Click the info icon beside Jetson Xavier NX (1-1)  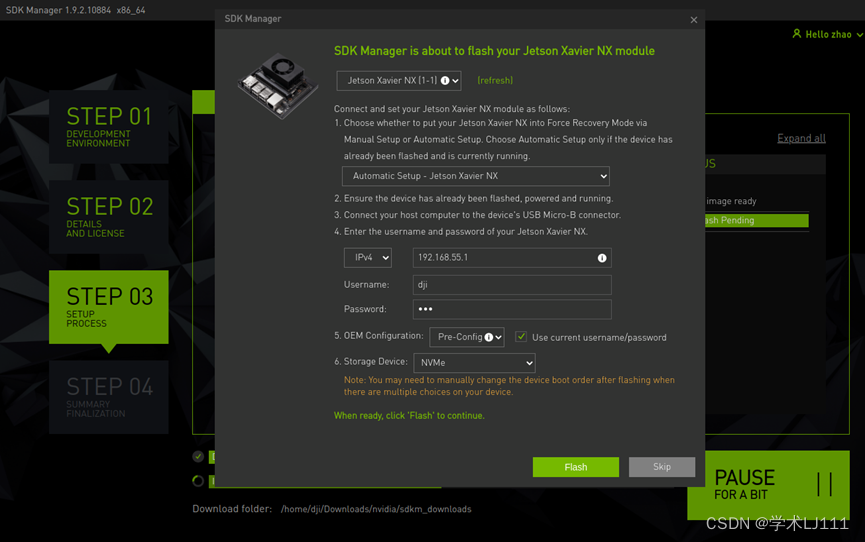(x=445, y=81)
